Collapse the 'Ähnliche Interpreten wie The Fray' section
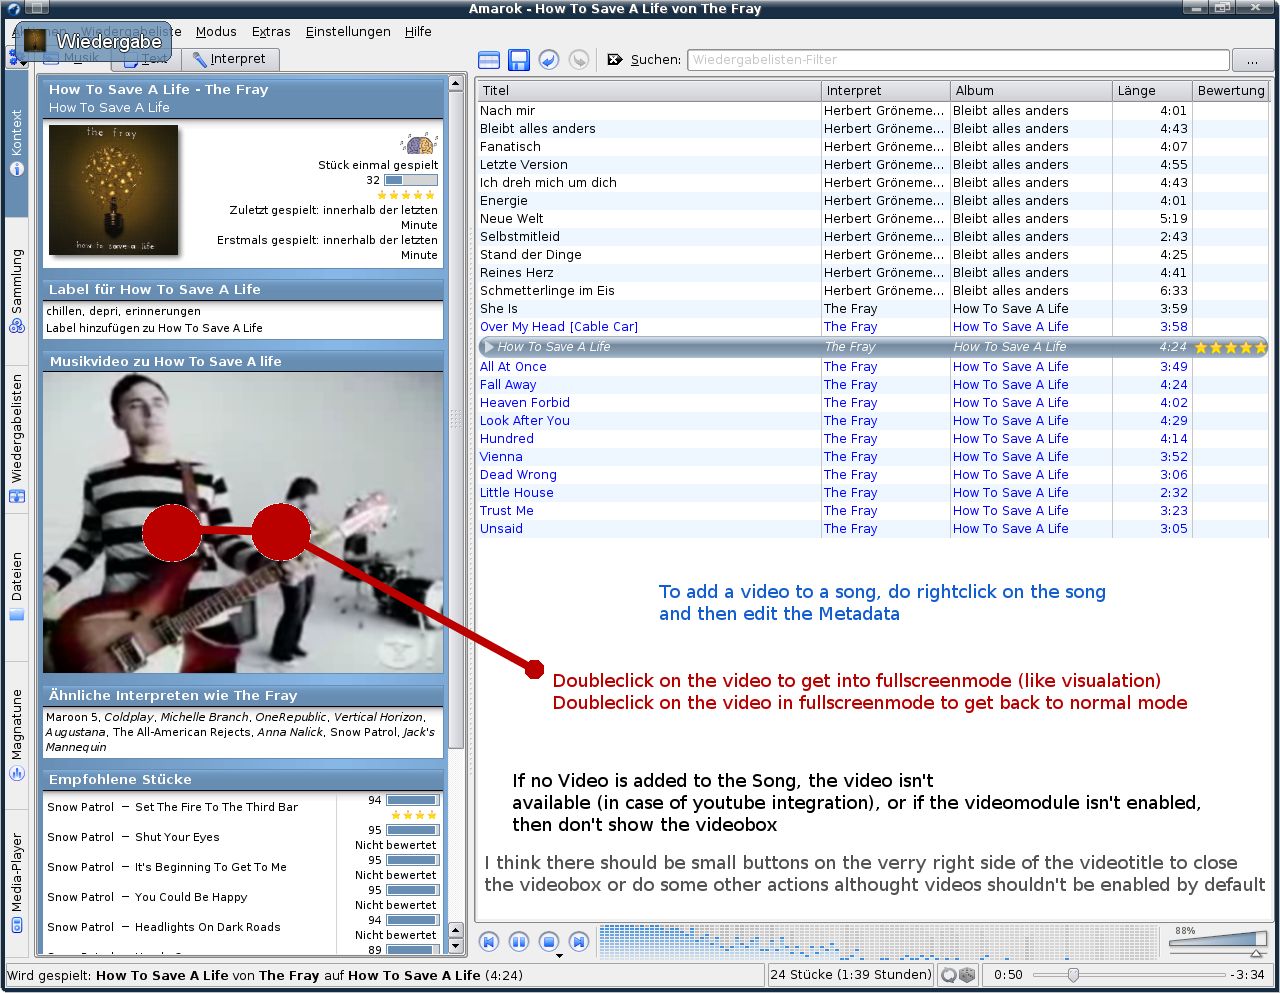The height and width of the screenshot is (993, 1280). point(243,695)
